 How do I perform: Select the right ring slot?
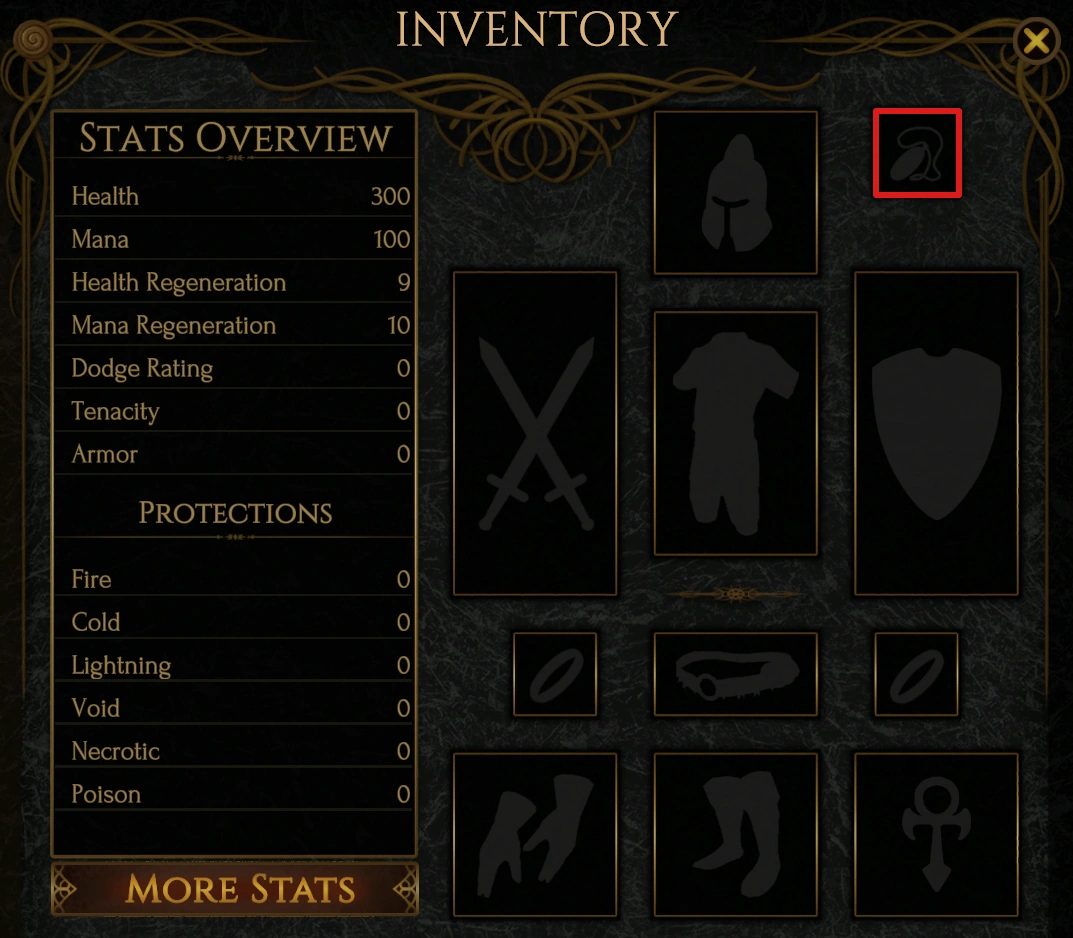(916, 675)
